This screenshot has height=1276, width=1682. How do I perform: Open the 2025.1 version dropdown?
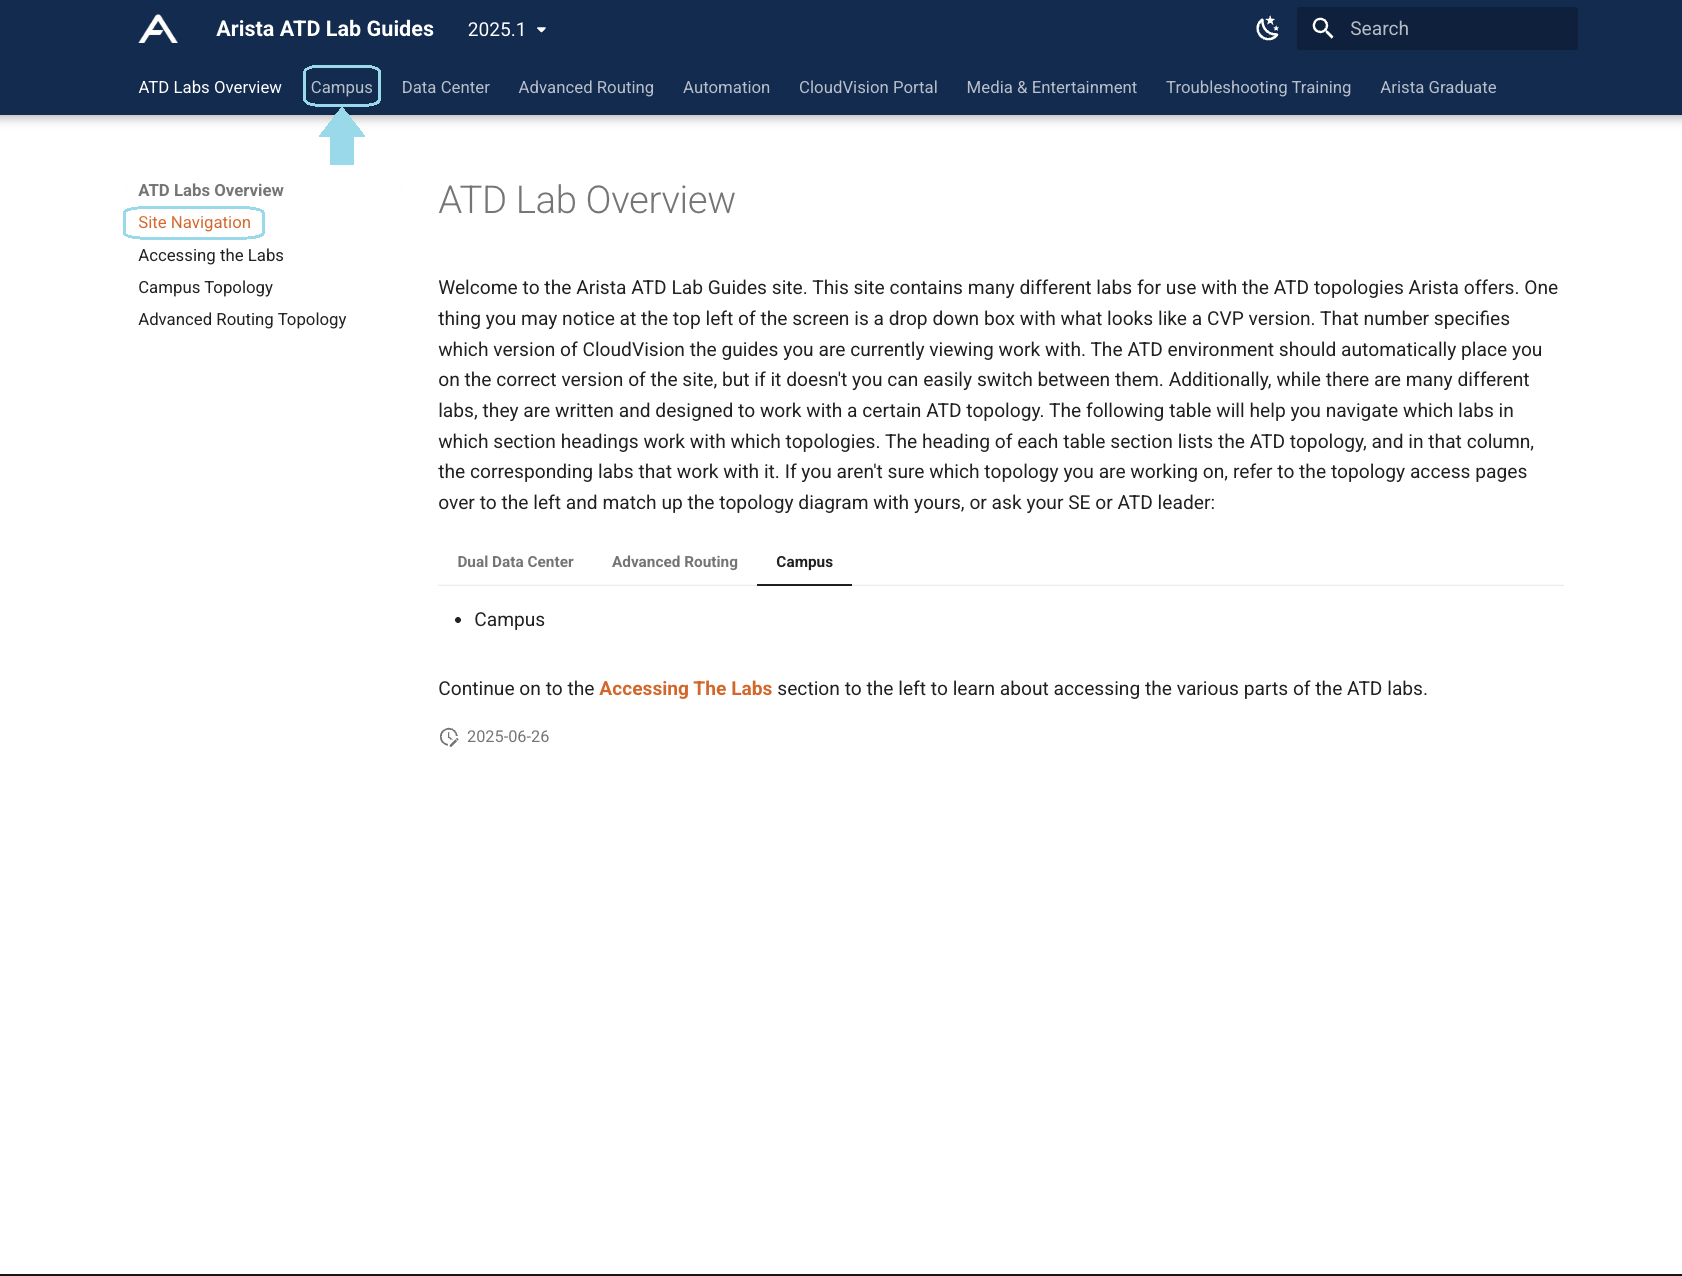tap(507, 30)
